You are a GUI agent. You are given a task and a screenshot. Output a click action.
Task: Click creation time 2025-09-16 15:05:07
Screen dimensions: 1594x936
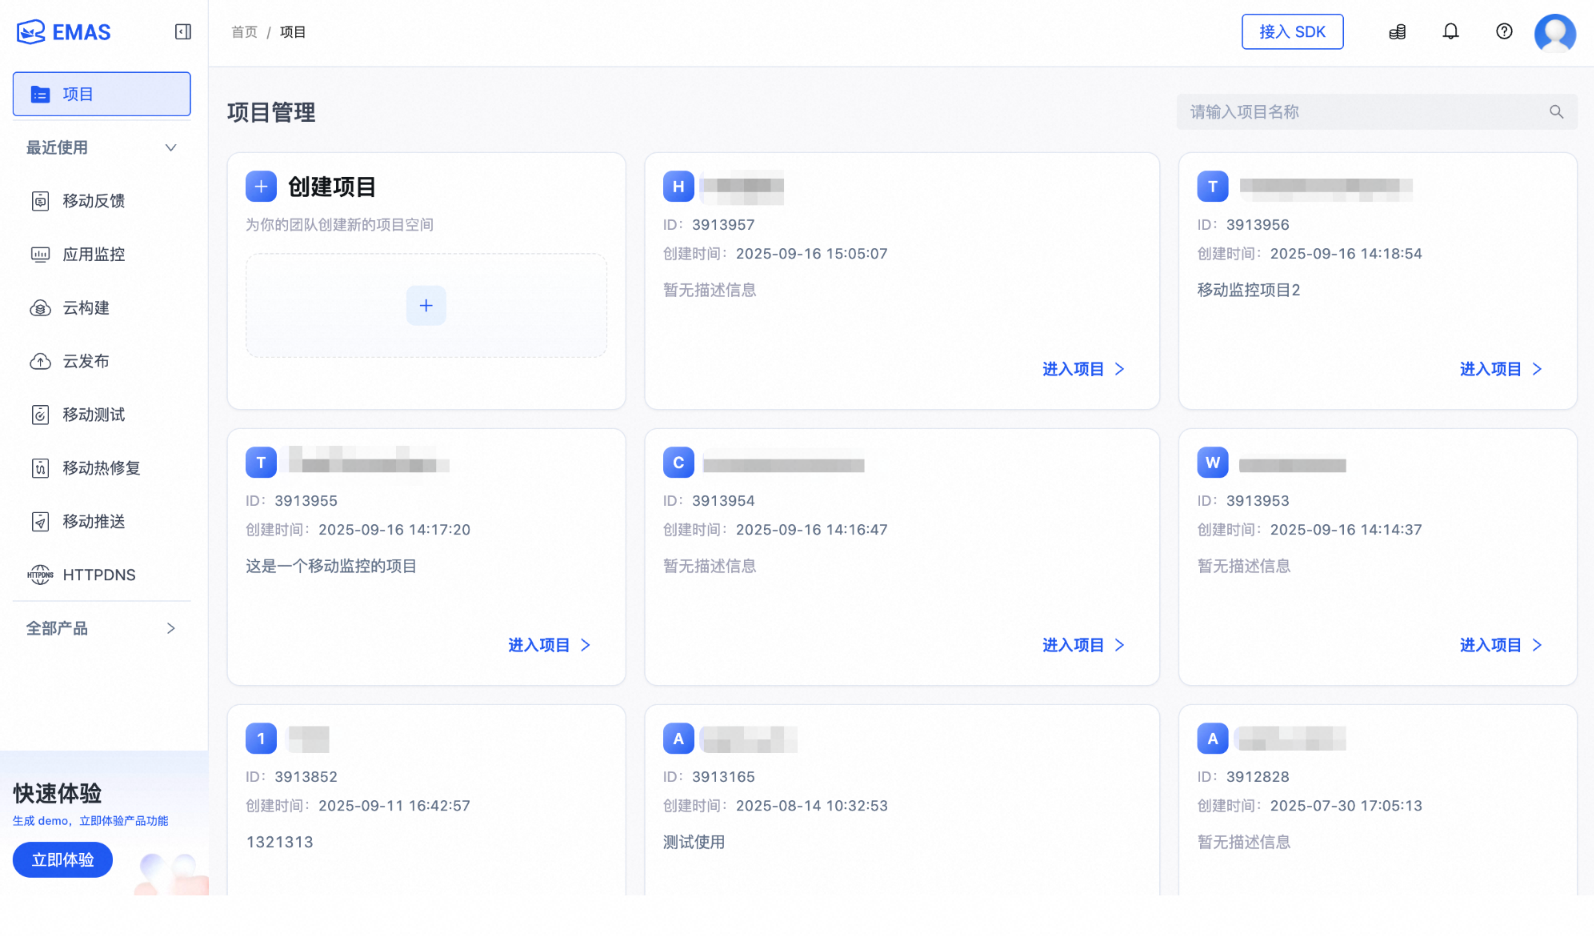click(812, 254)
